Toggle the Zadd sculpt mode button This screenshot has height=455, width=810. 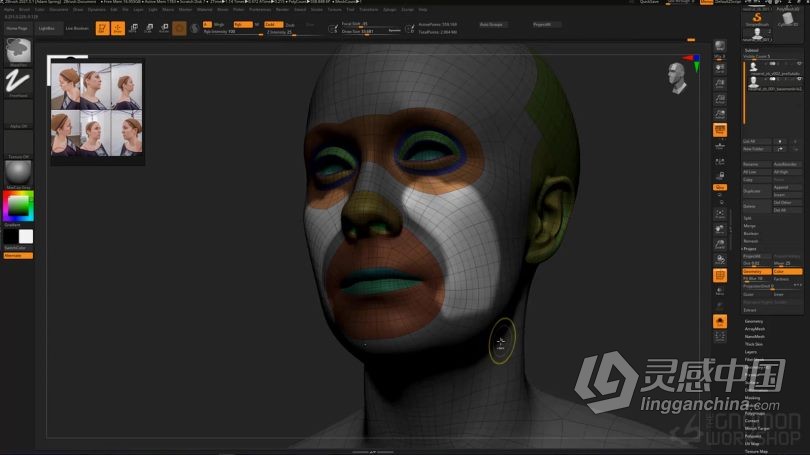click(273, 24)
